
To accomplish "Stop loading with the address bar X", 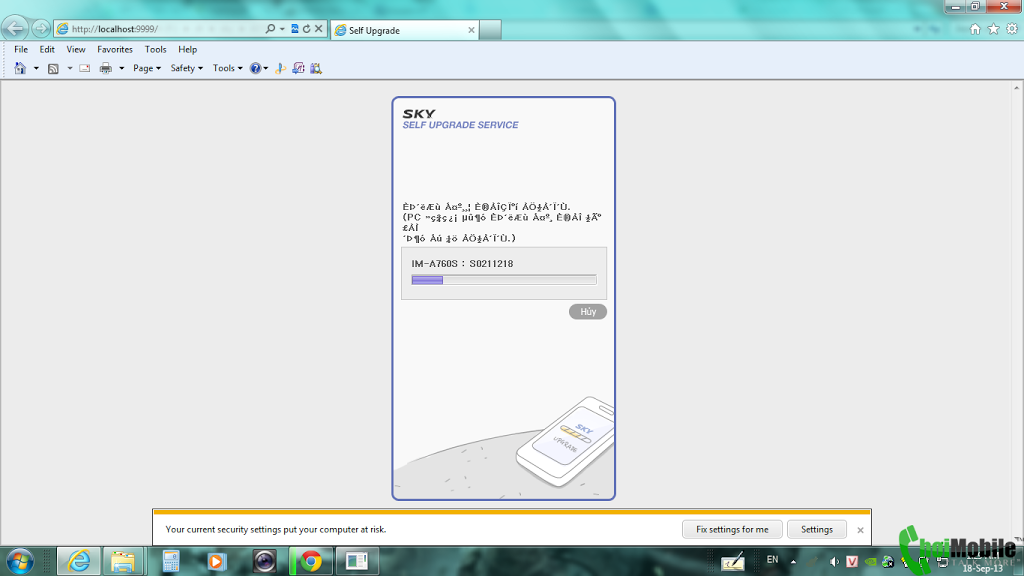I will [319, 29].
